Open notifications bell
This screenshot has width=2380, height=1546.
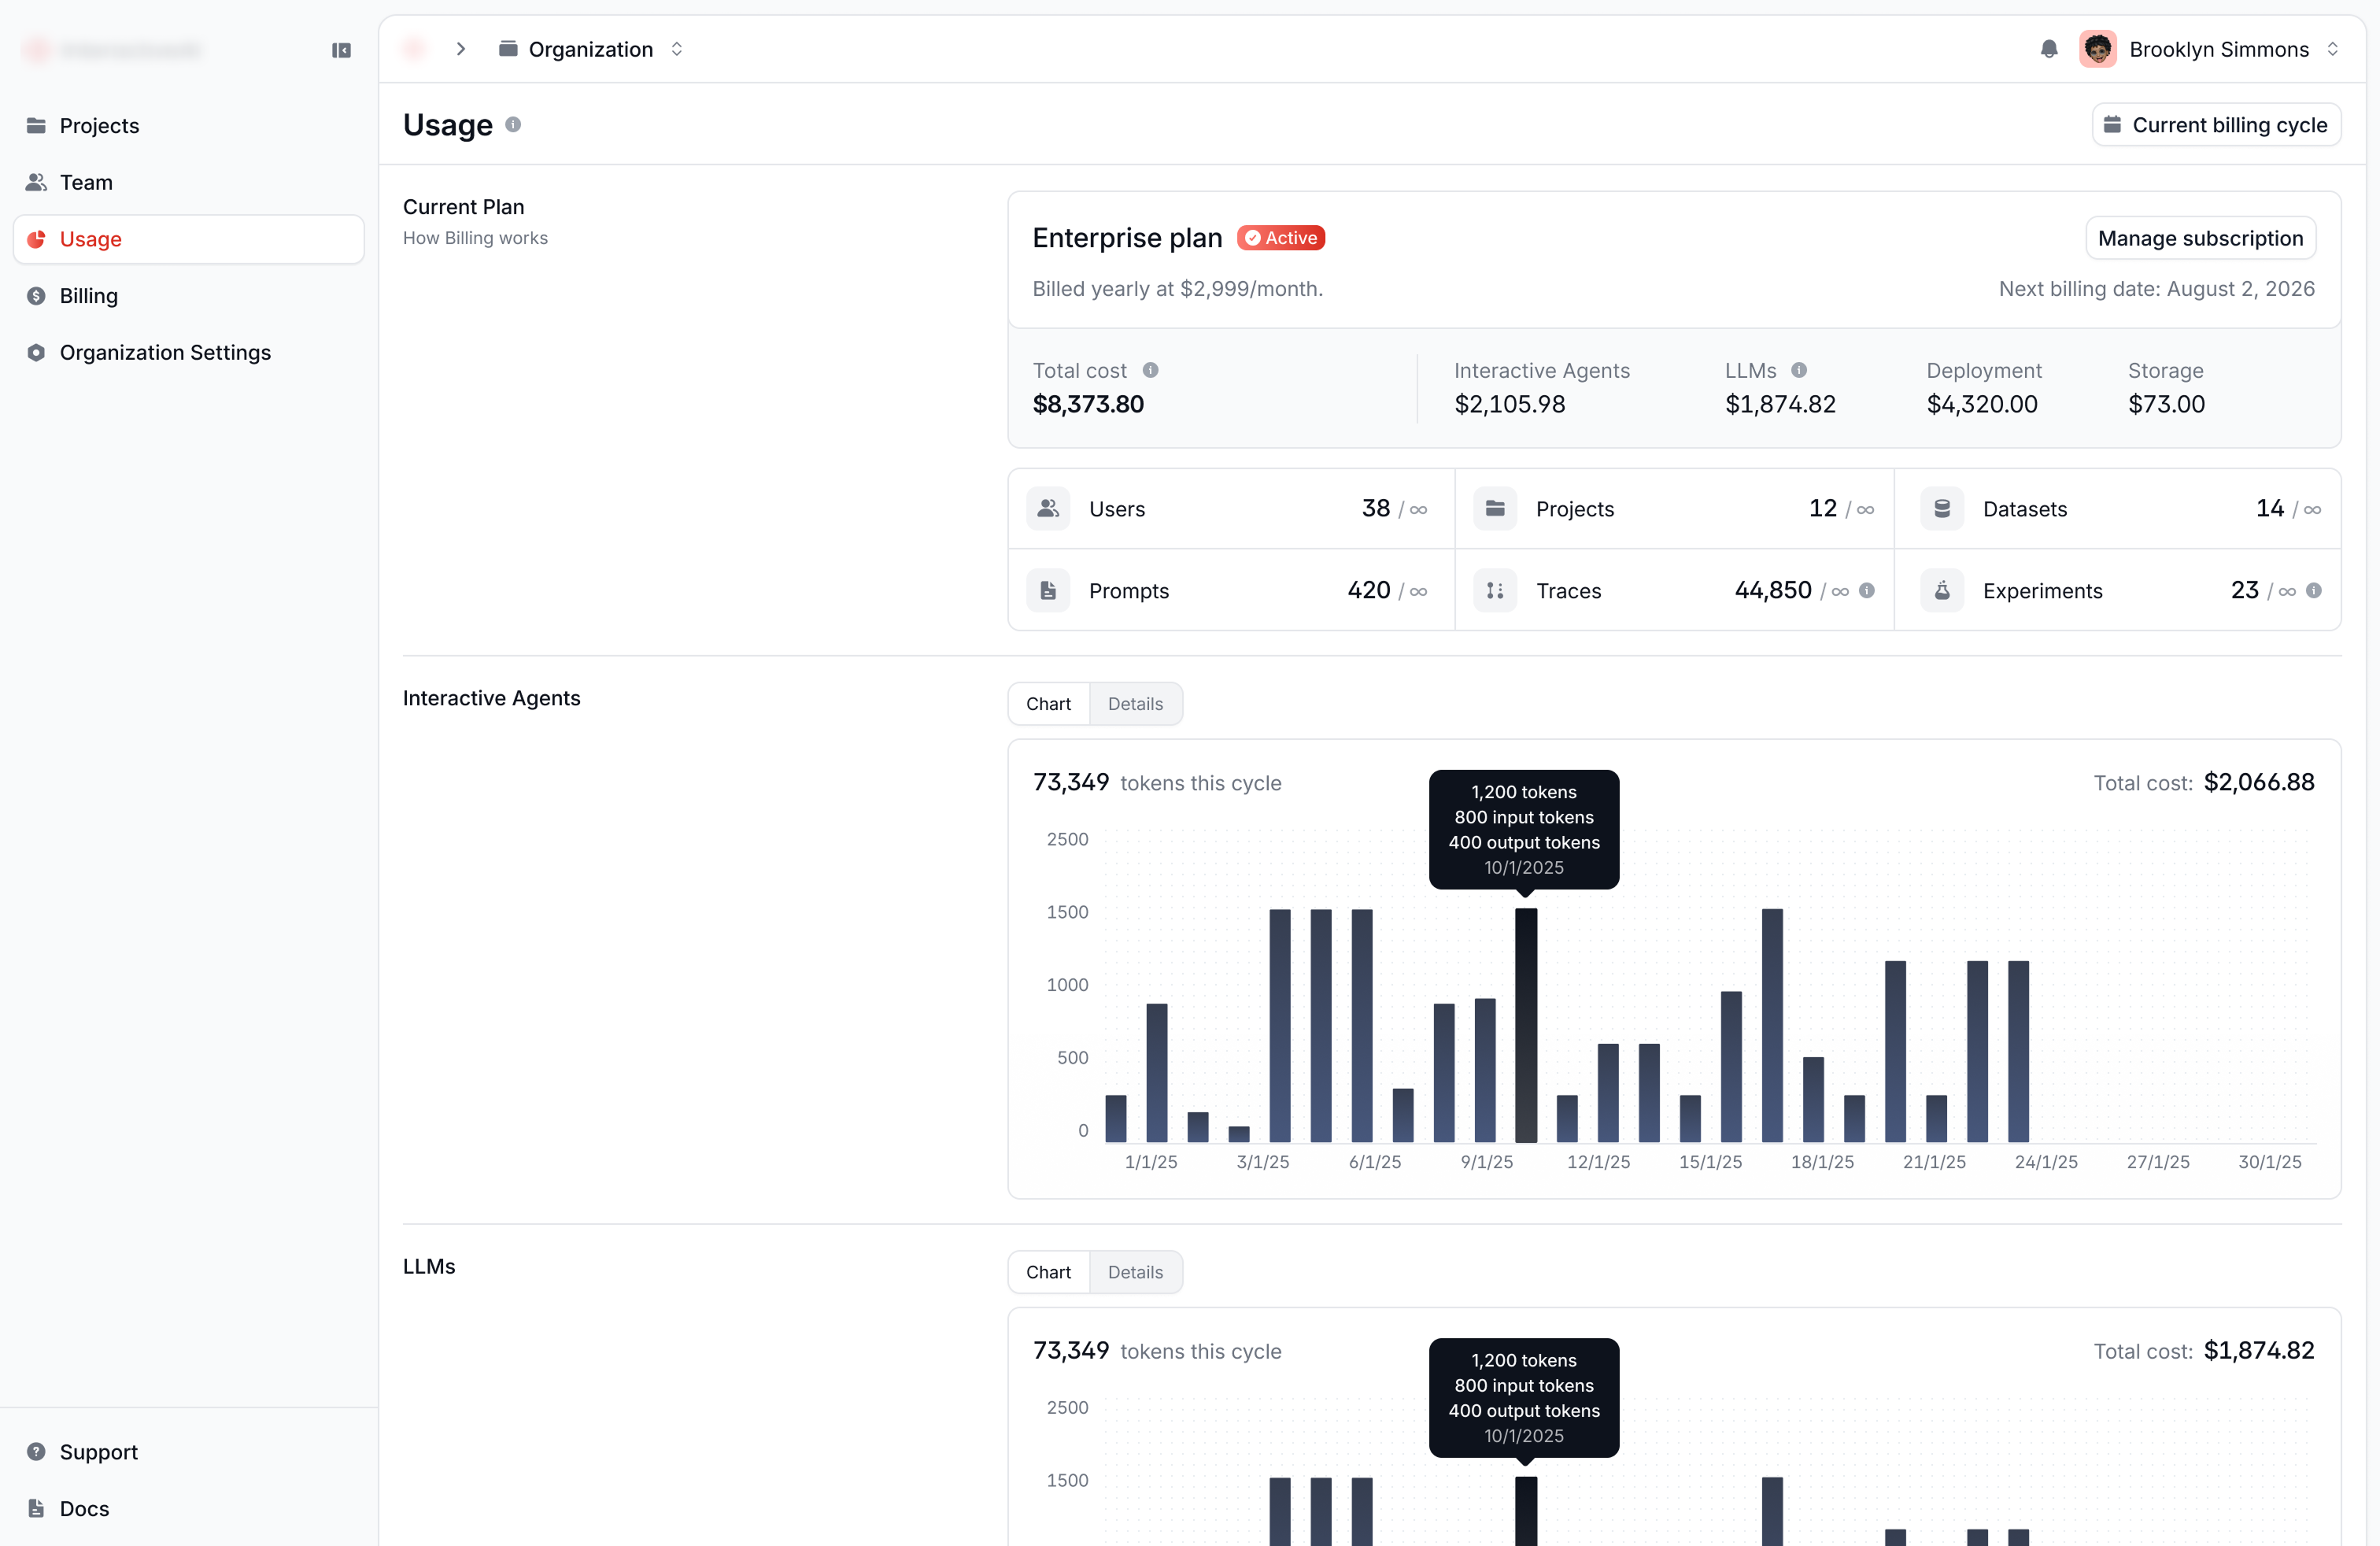(x=2049, y=49)
